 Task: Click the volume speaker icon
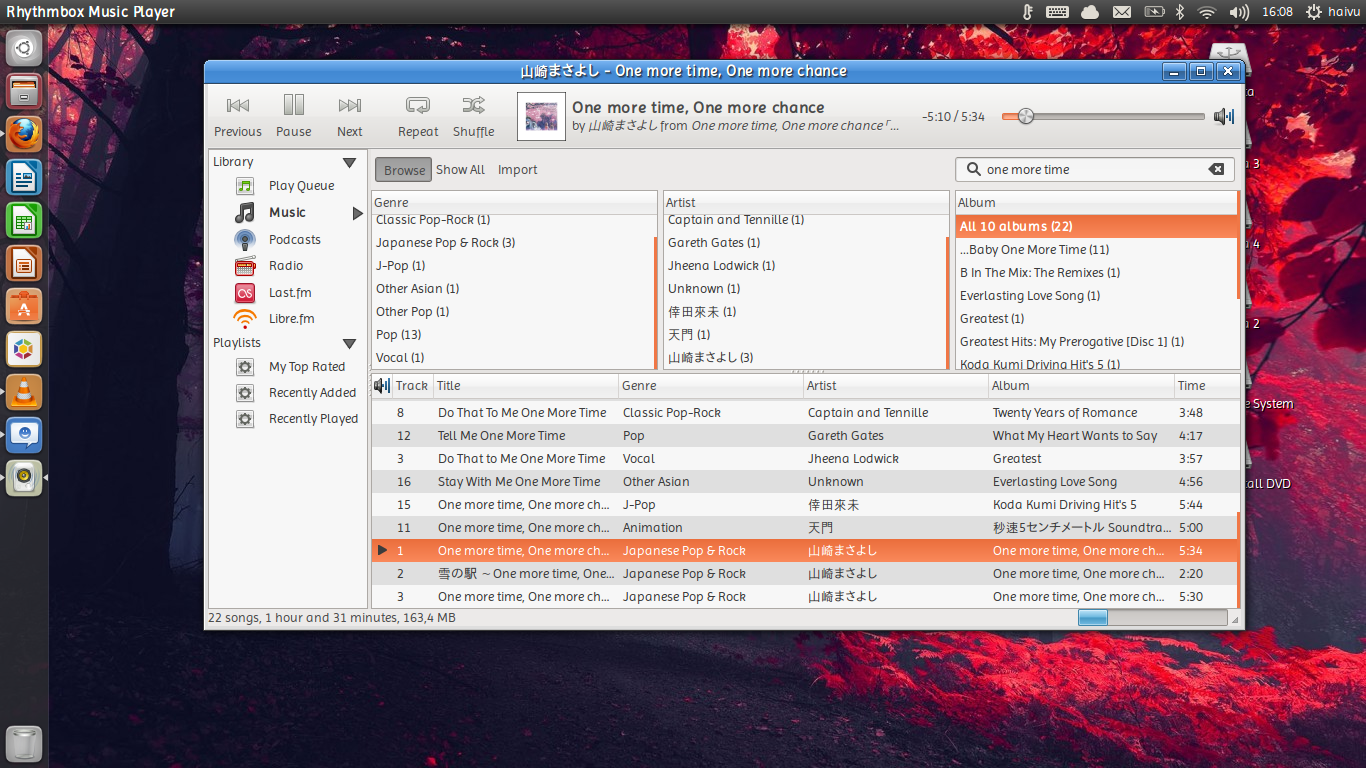point(1224,116)
